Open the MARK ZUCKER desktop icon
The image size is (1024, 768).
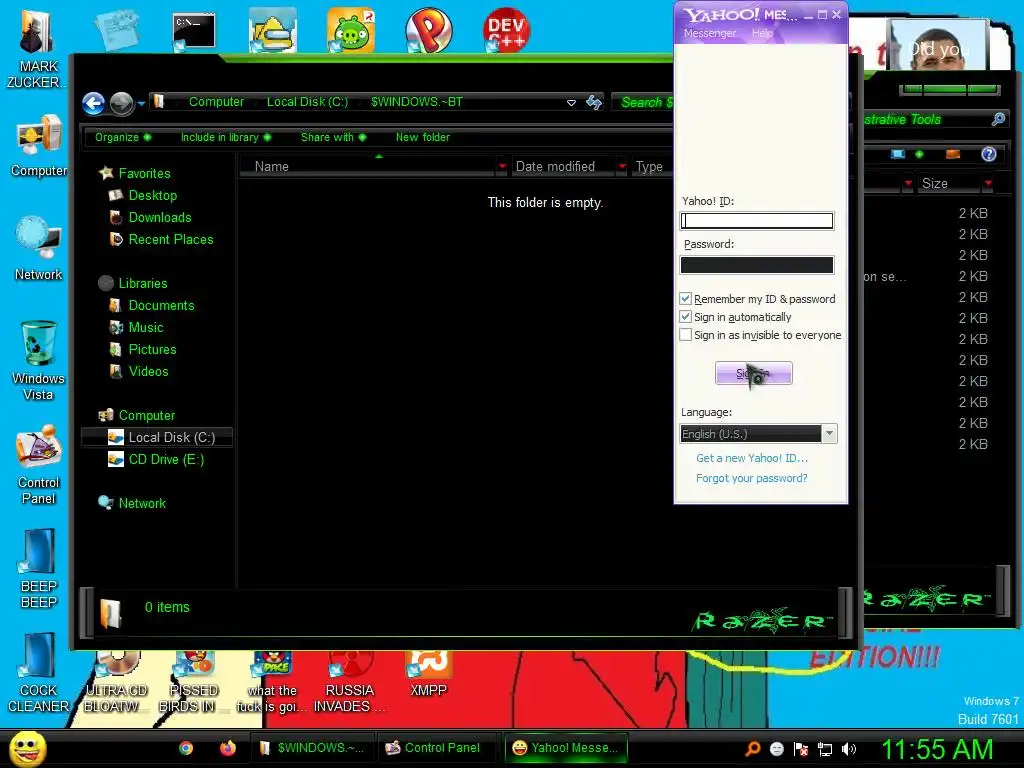36,49
